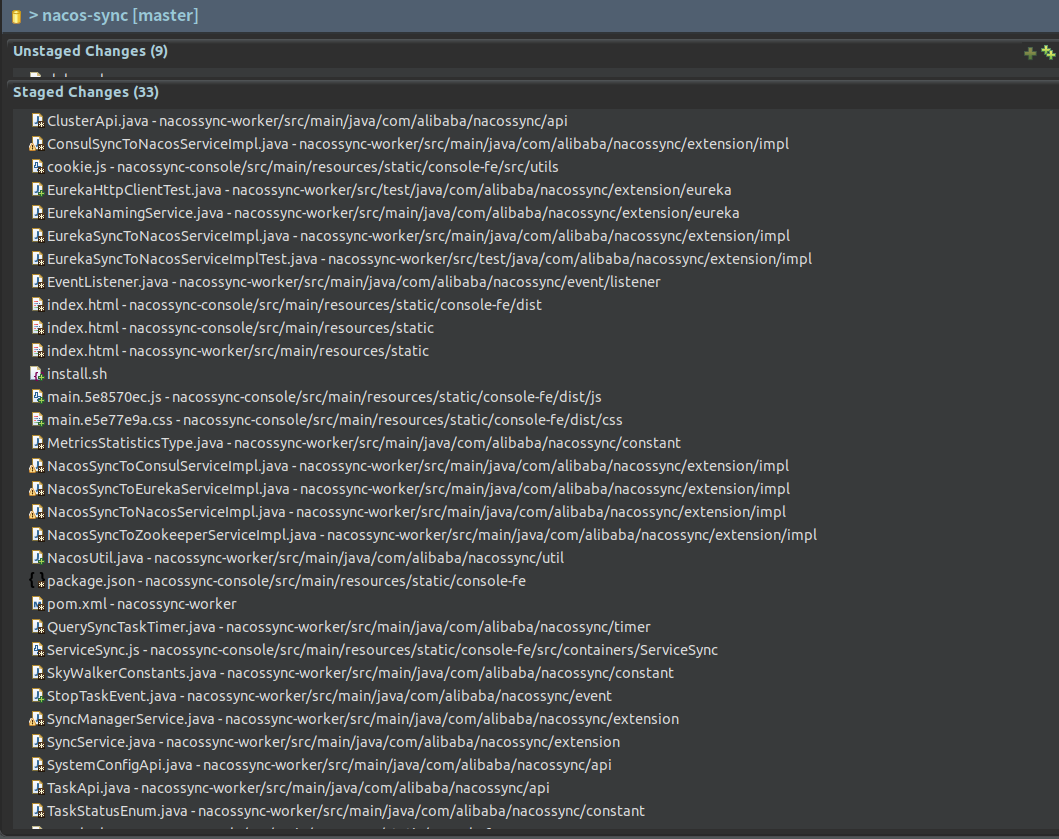Select EurekaSyncToNacosServiceImplTest.java staged file
The width and height of the screenshot is (1059, 839).
(430, 259)
